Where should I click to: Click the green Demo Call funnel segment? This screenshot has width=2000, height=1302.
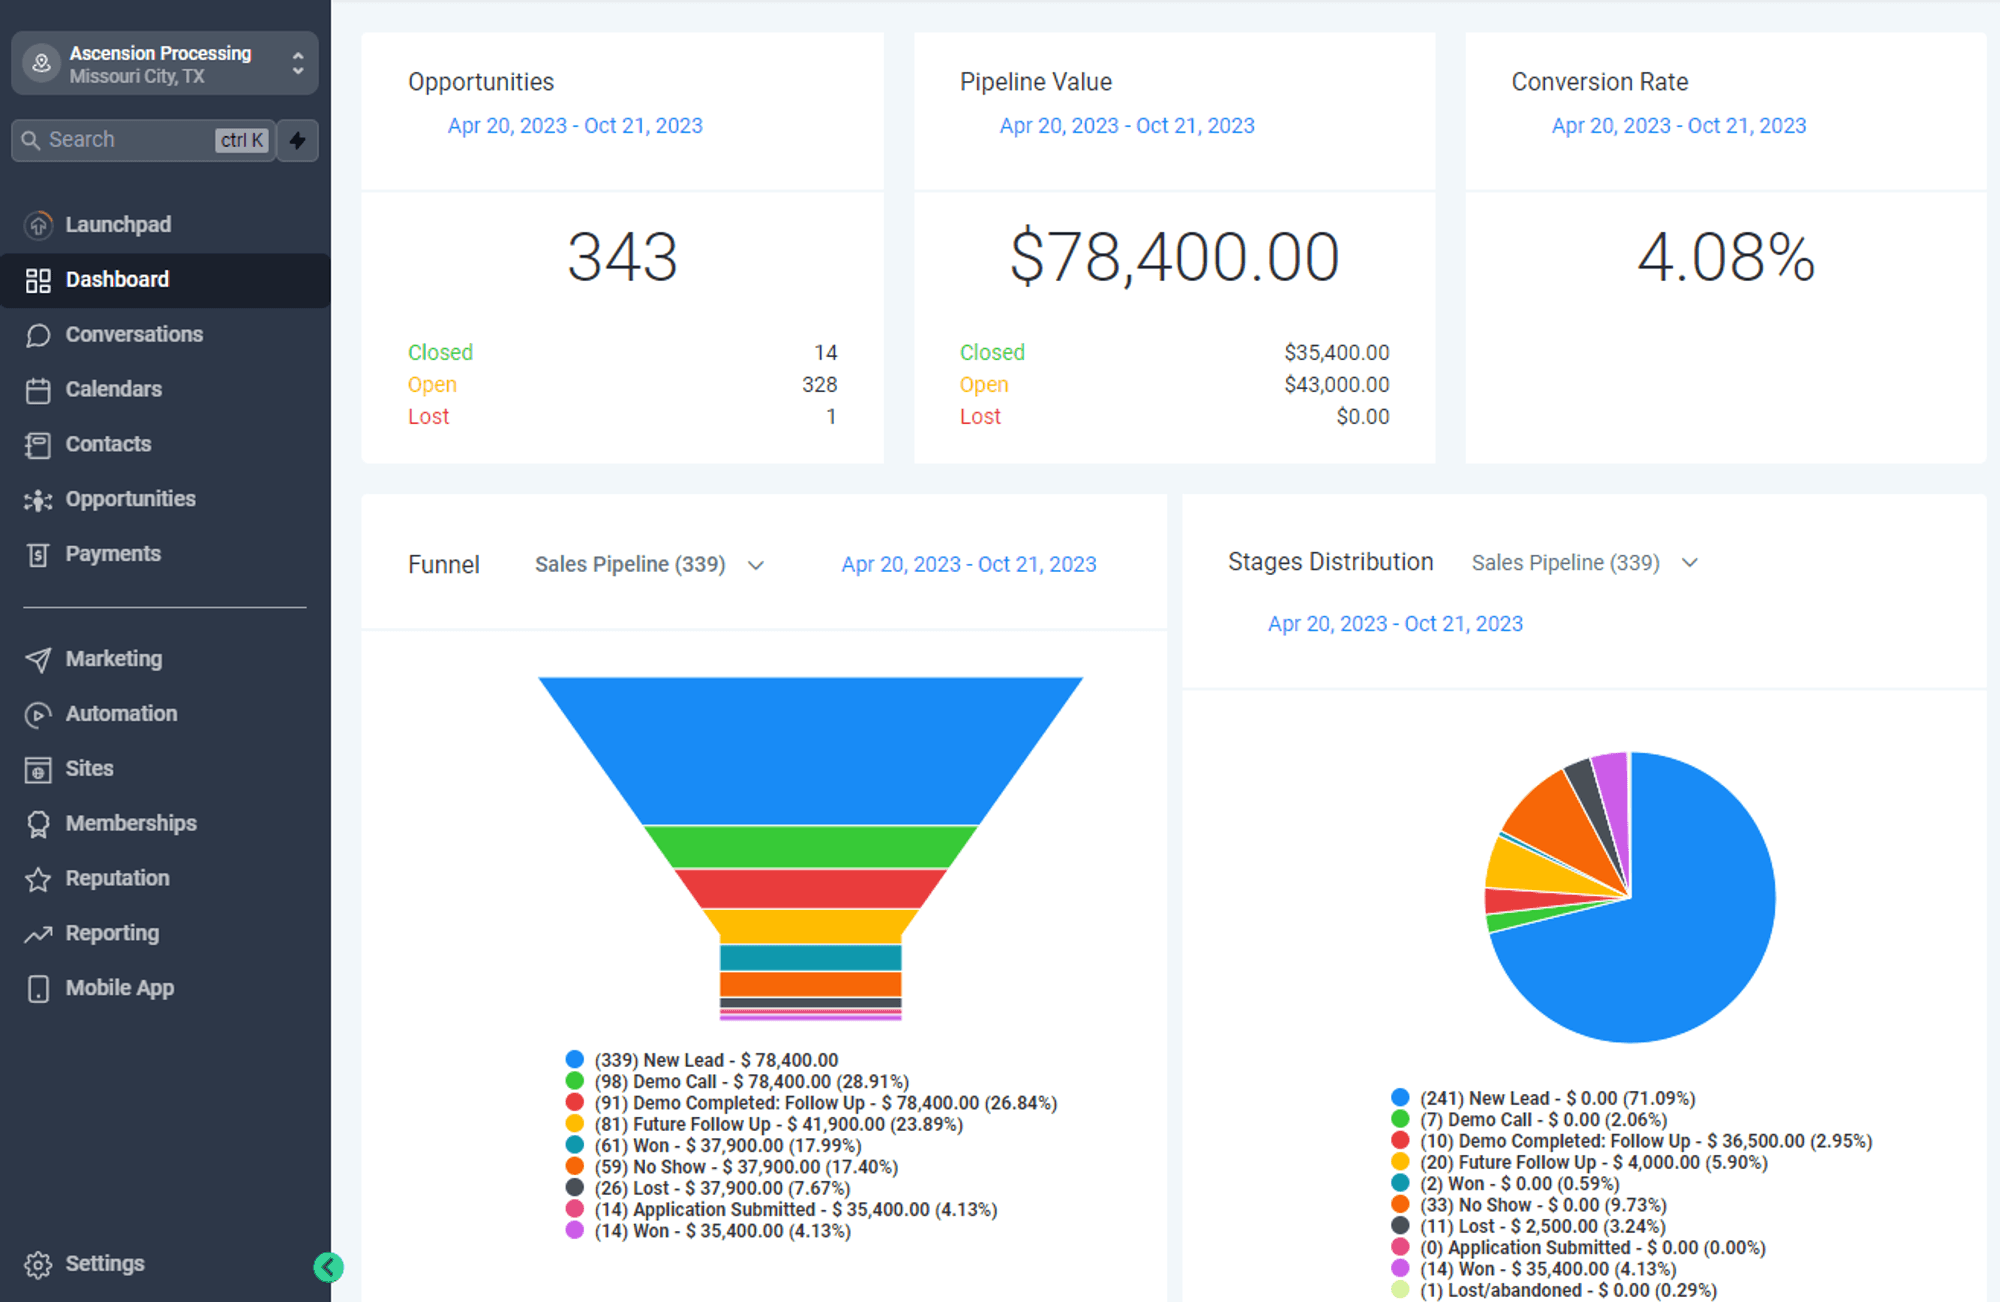click(810, 847)
